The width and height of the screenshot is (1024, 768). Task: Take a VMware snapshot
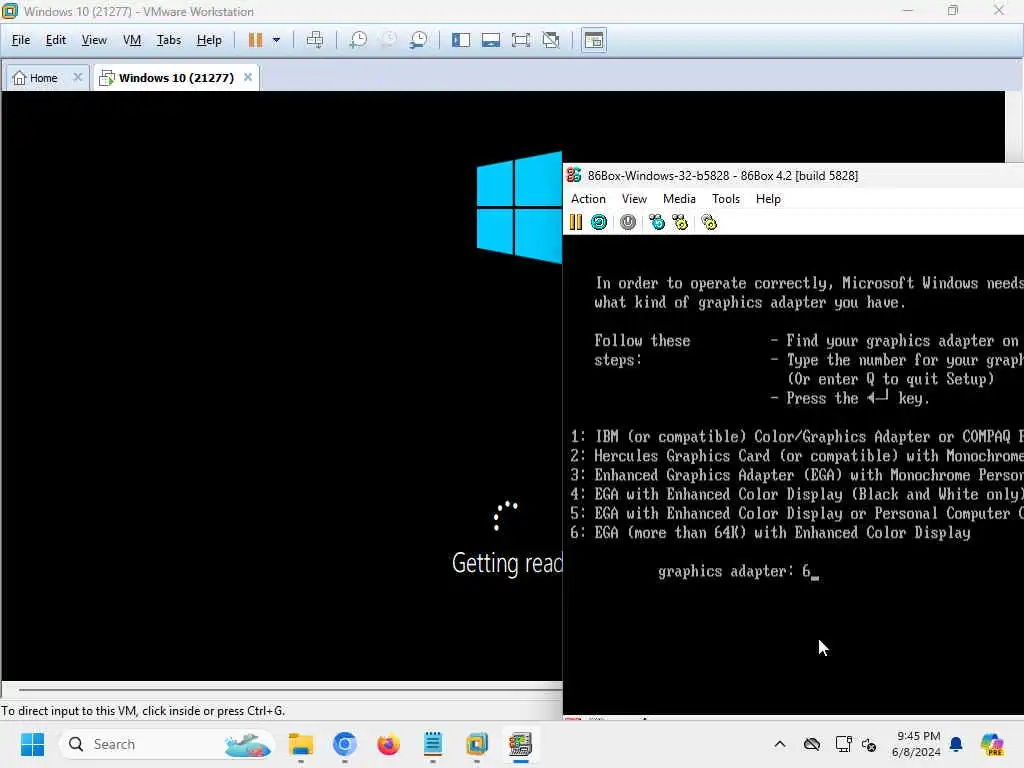tap(358, 40)
